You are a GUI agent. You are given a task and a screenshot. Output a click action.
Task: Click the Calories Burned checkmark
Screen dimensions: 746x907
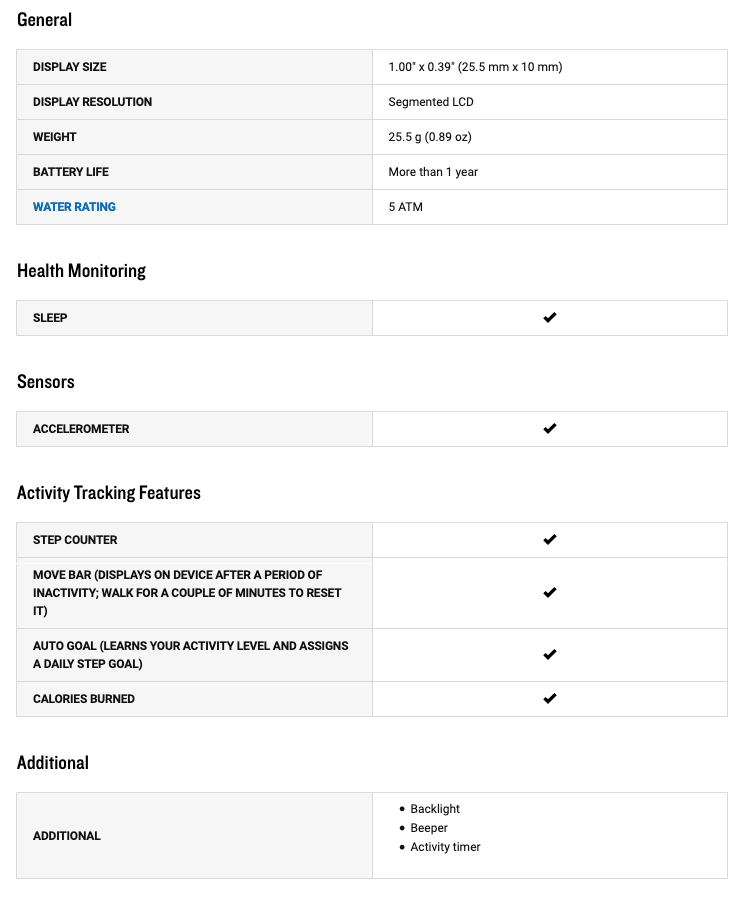click(549, 699)
